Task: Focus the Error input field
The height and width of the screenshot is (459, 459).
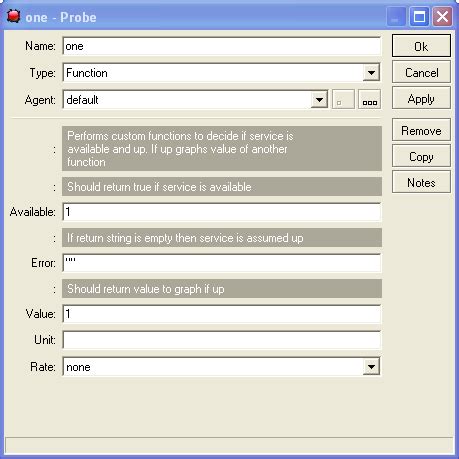Action: (221, 263)
